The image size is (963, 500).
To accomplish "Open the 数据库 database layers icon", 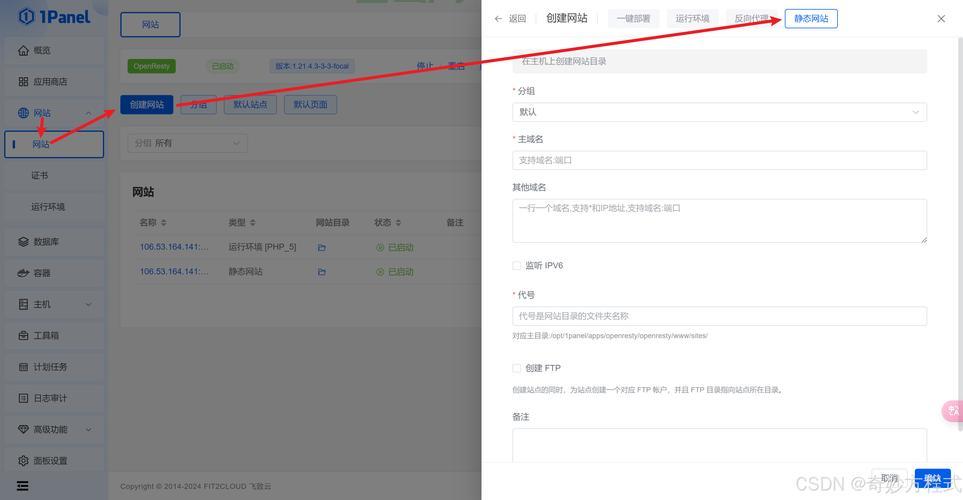I will (23, 241).
